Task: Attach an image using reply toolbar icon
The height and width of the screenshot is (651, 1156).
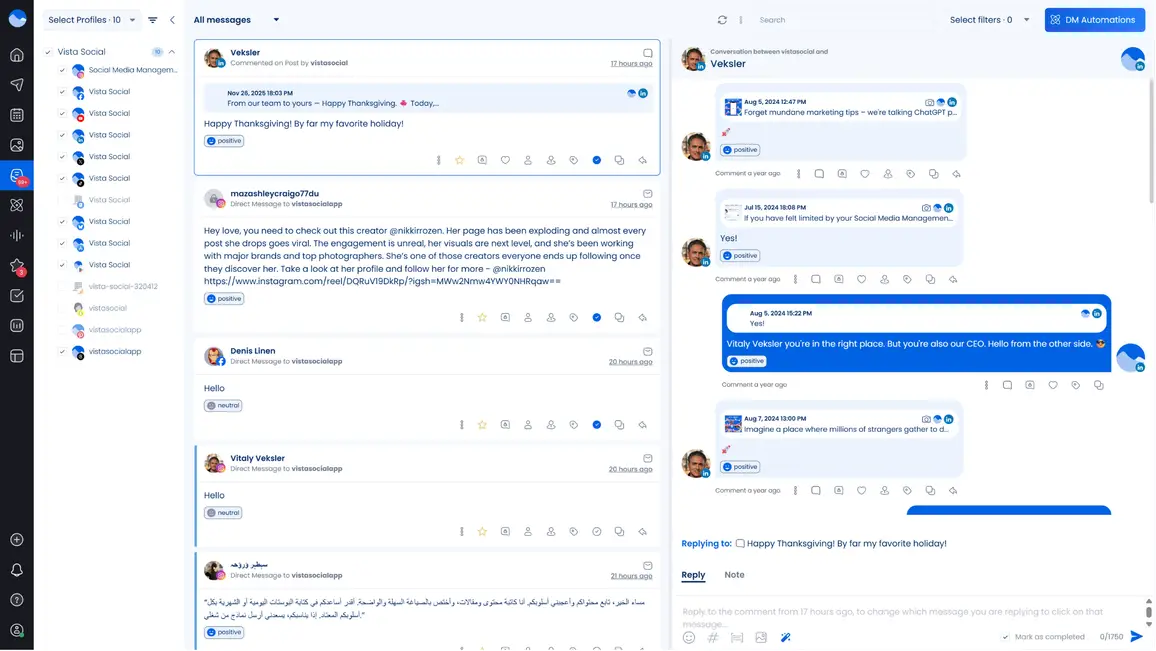Action: (x=761, y=637)
